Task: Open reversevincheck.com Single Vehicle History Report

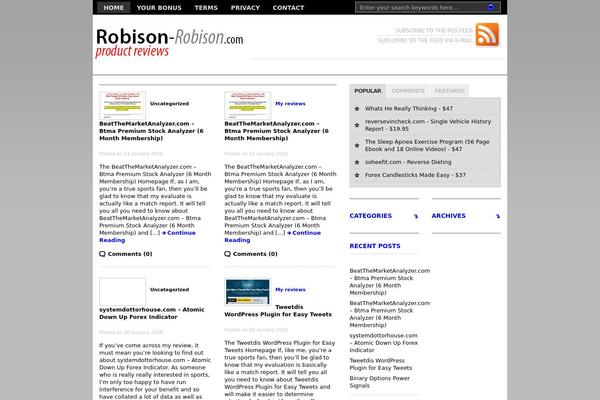Action: [x=428, y=125]
